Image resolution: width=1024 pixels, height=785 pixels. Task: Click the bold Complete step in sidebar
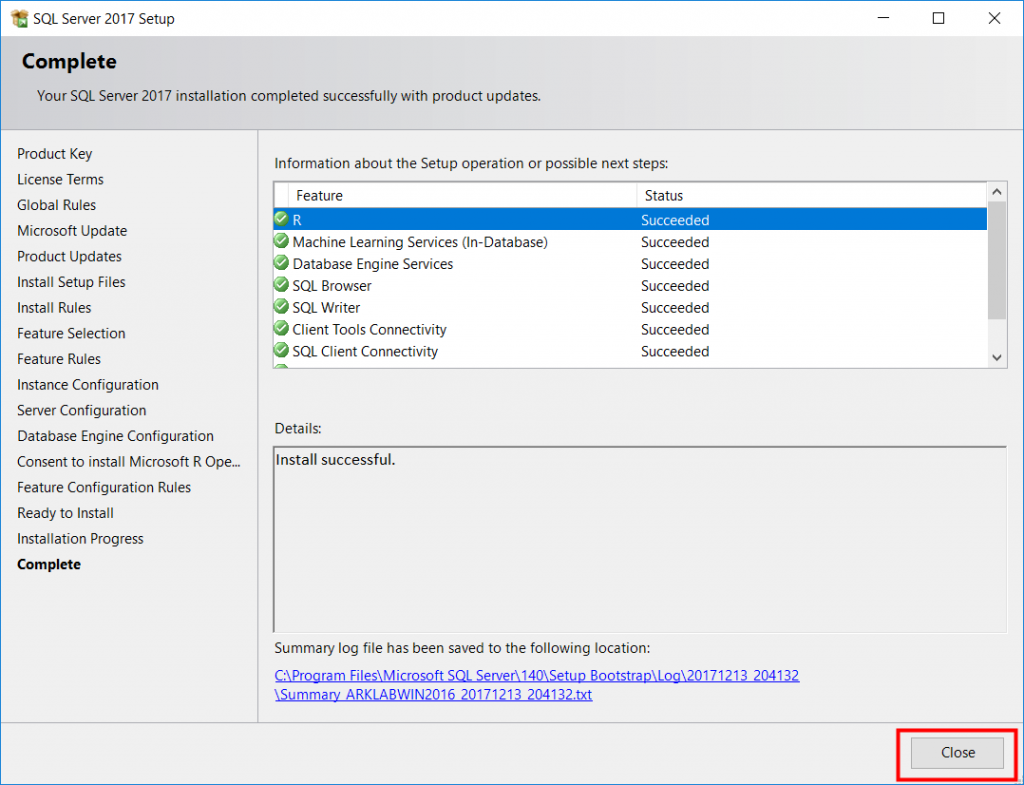coord(49,564)
